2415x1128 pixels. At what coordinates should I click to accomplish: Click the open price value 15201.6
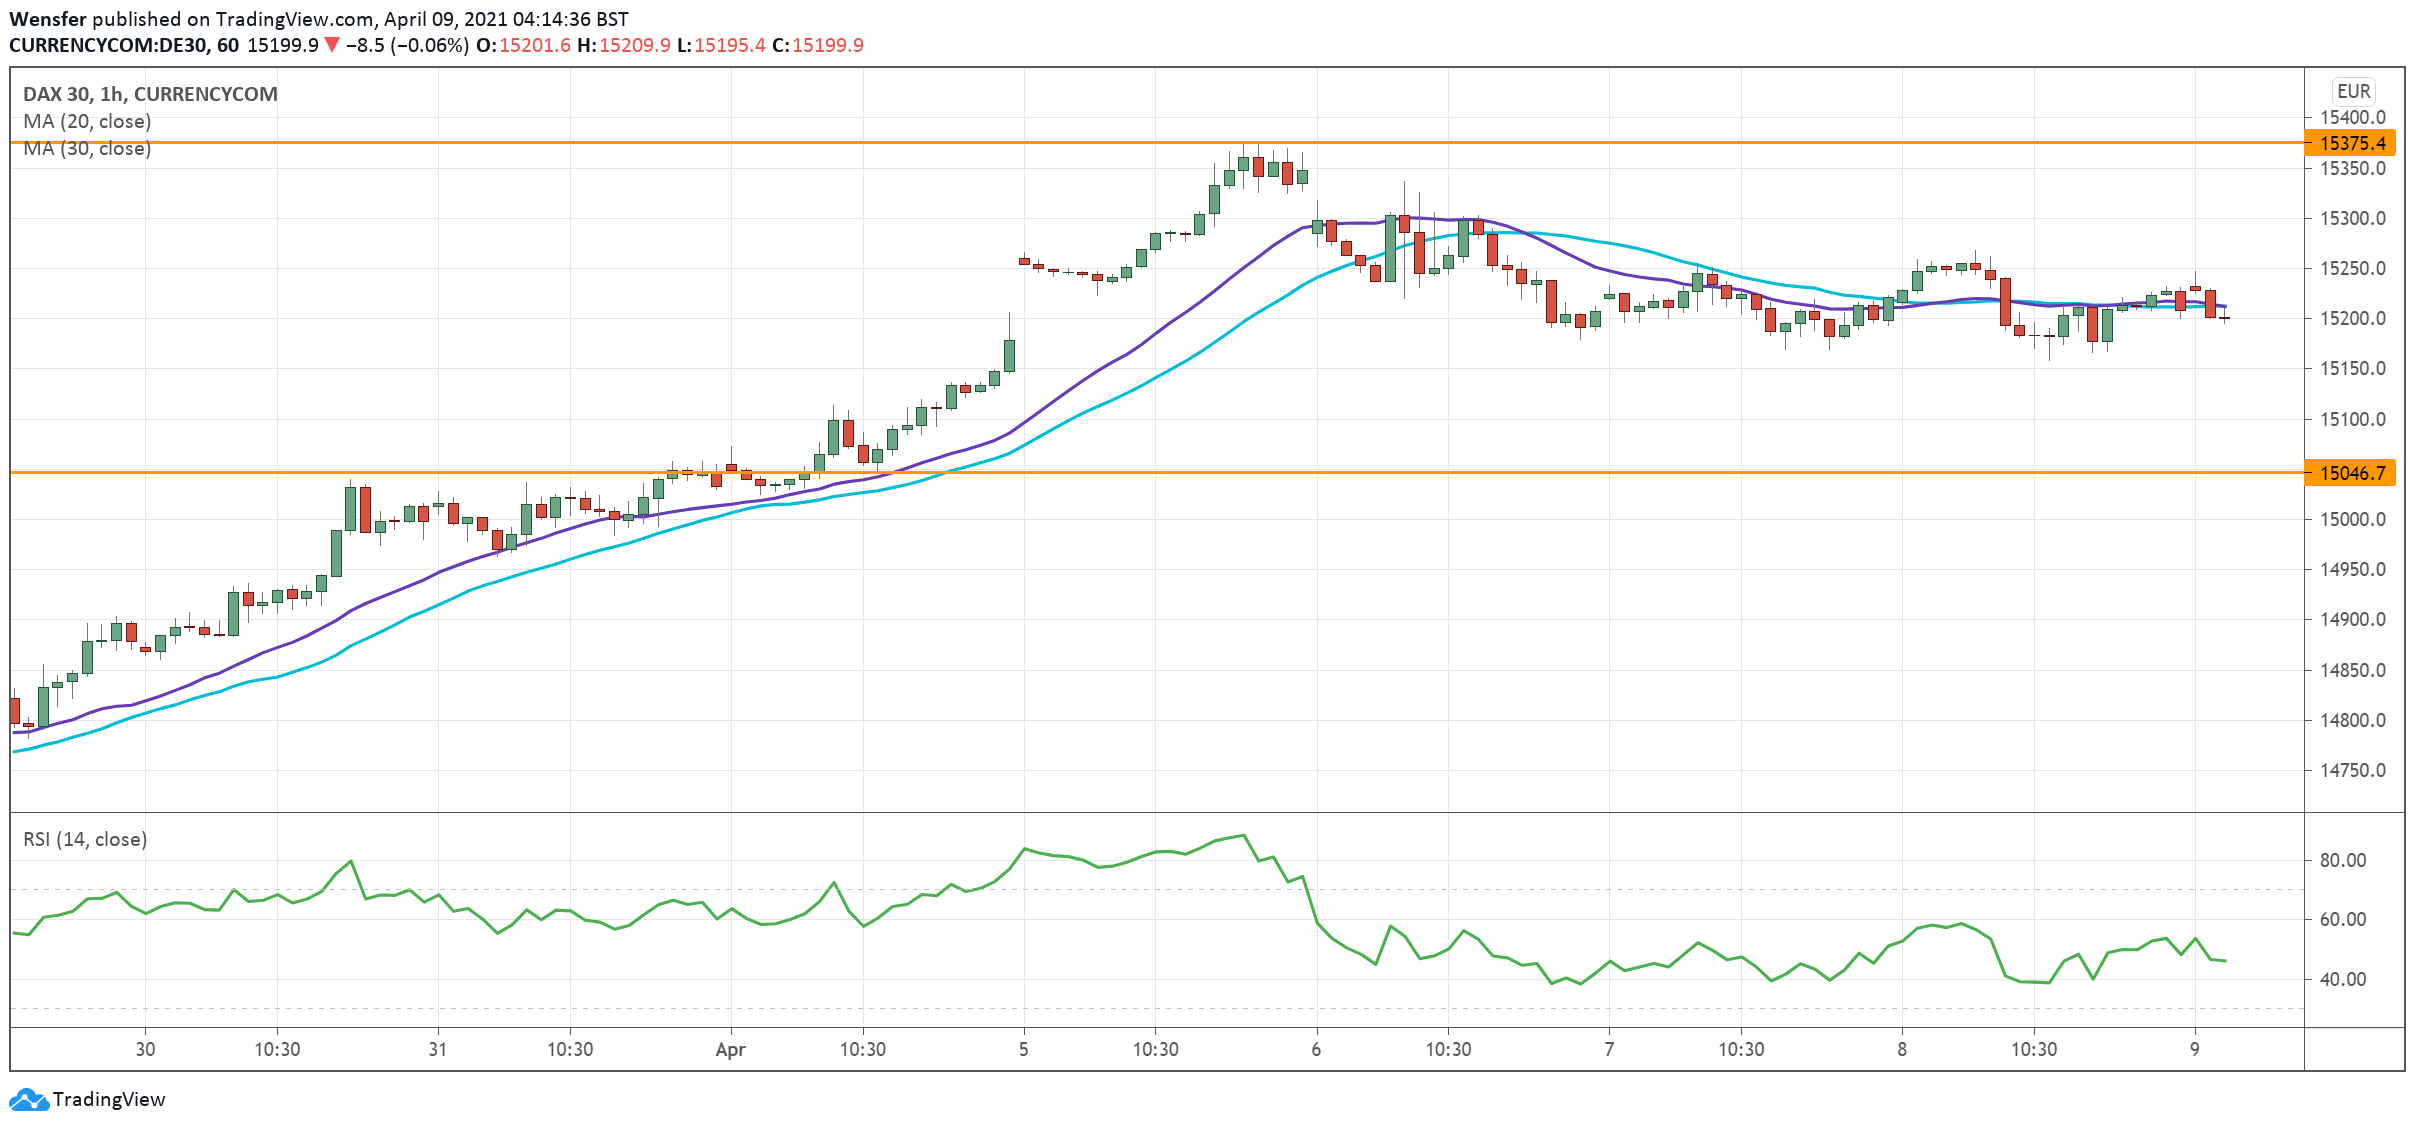(x=535, y=45)
